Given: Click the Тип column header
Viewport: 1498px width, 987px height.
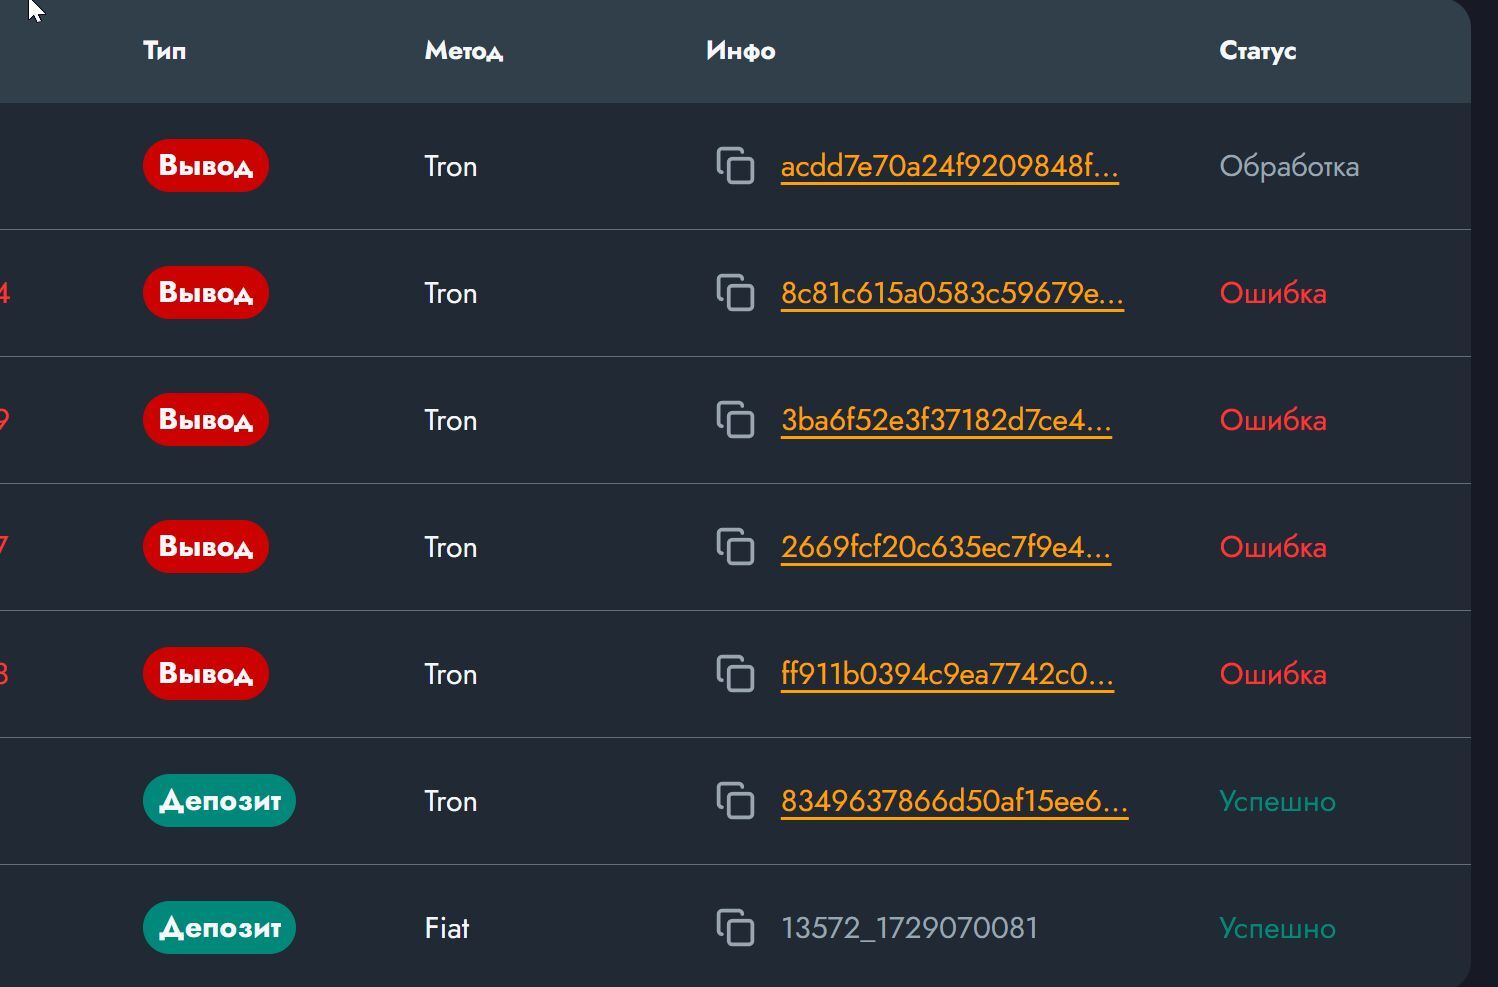Looking at the screenshot, I should pyautogui.click(x=164, y=51).
